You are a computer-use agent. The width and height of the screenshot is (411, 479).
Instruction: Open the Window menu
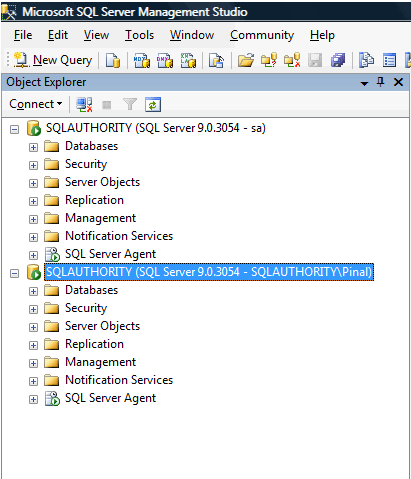pos(192,35)
